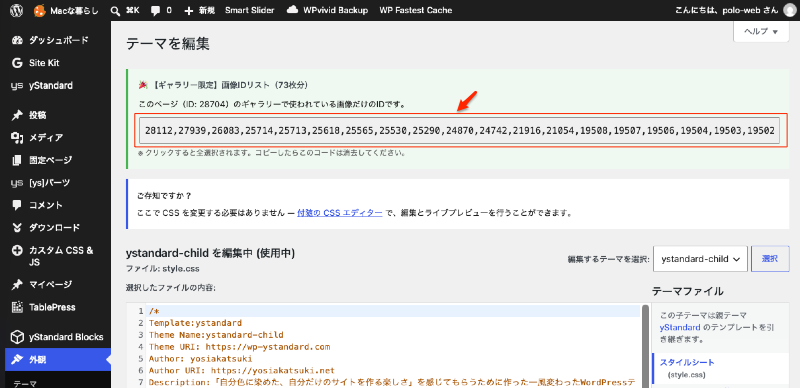800x388 pixels.
Task: Click the Theme Name:ystandard-child line
Action: [216, 335]
